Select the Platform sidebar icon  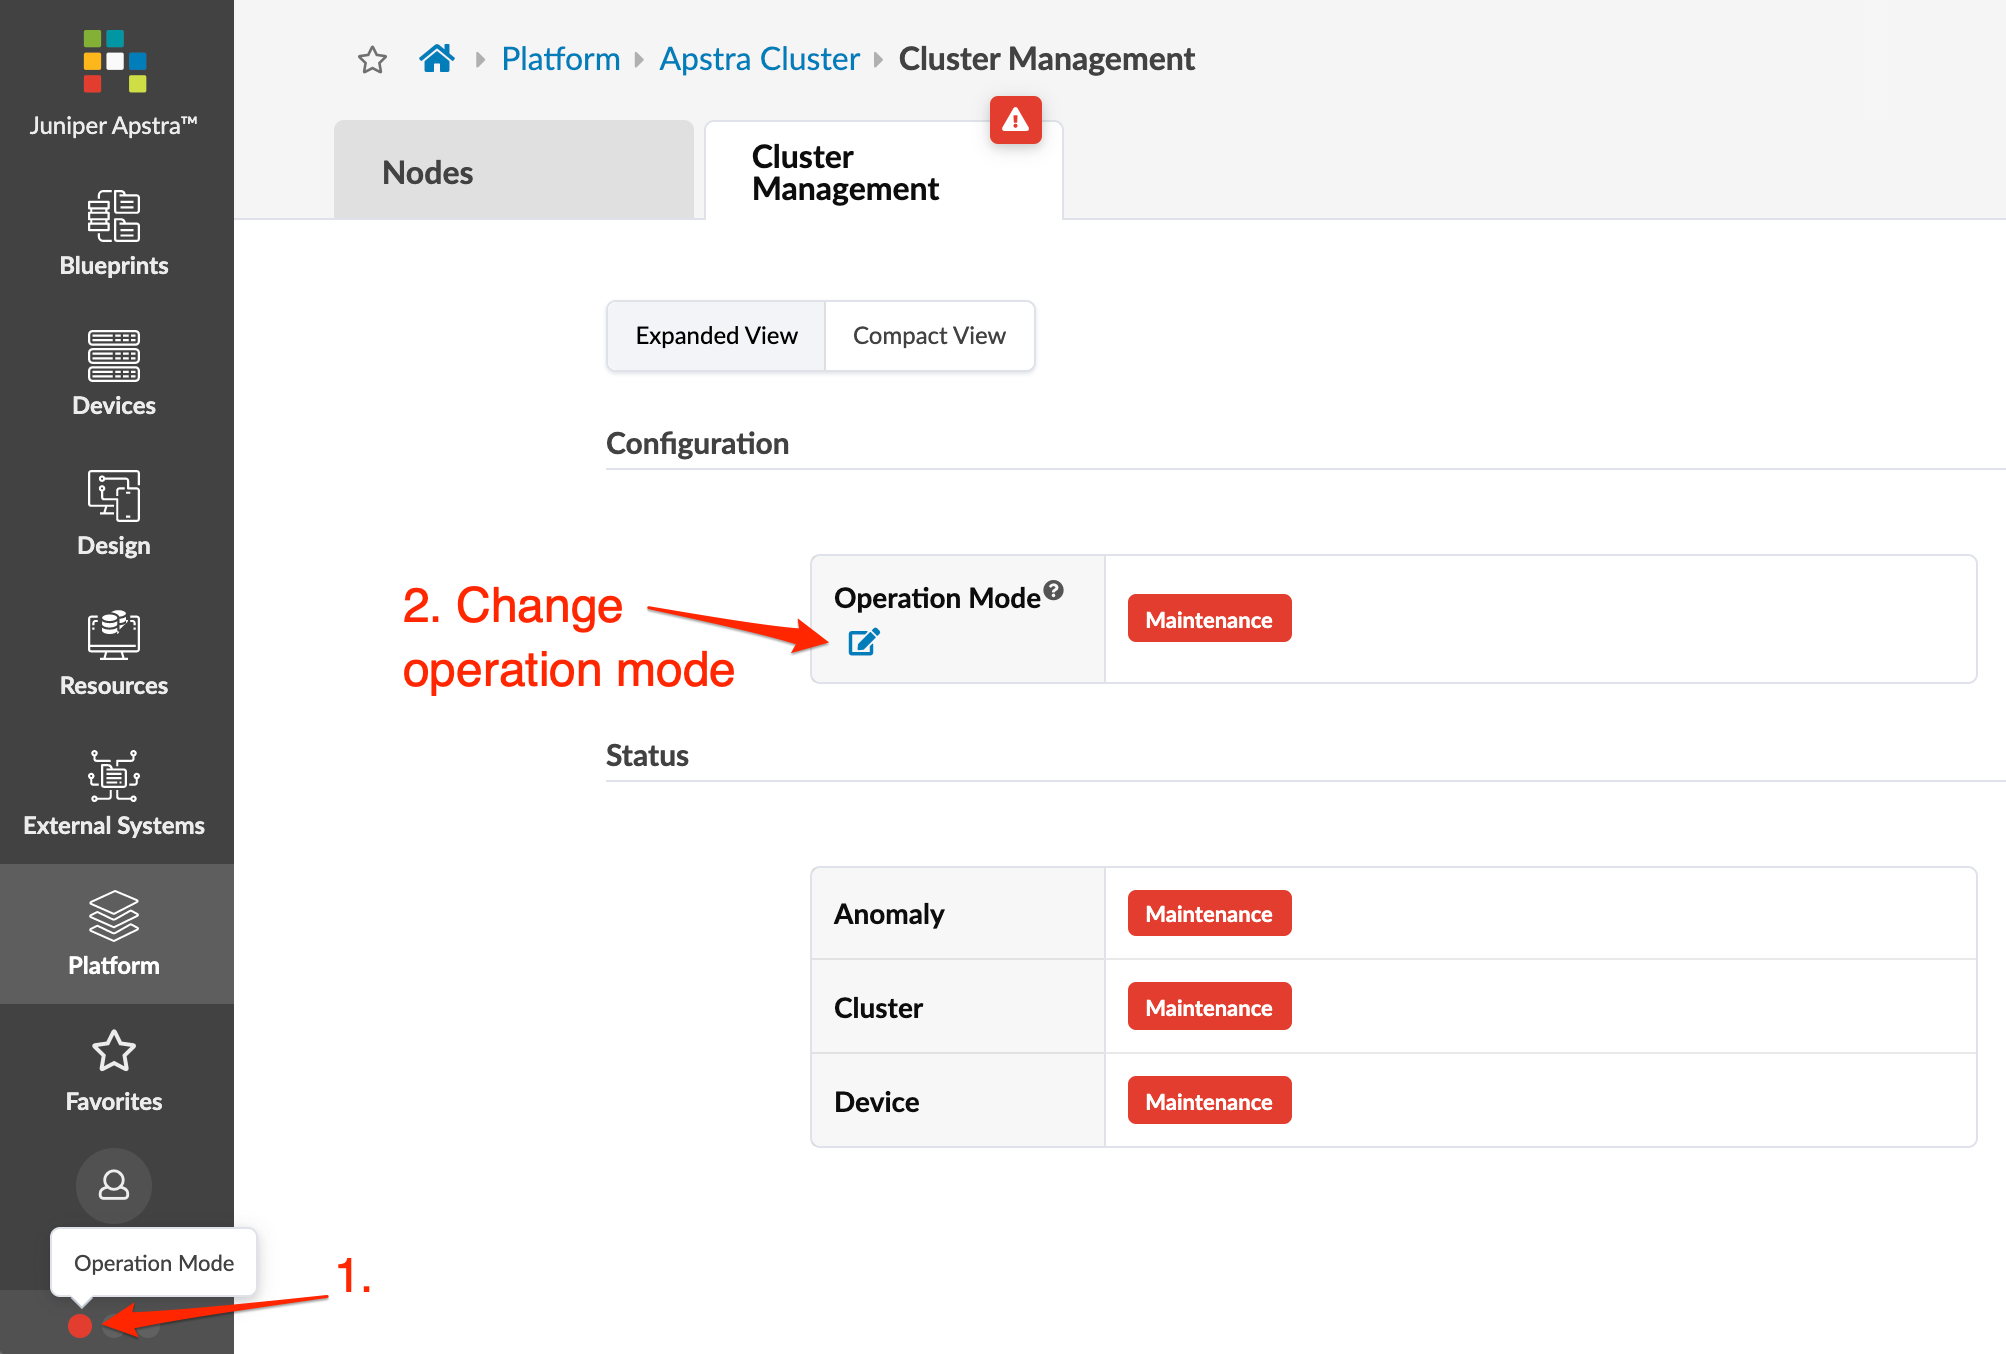114,933
